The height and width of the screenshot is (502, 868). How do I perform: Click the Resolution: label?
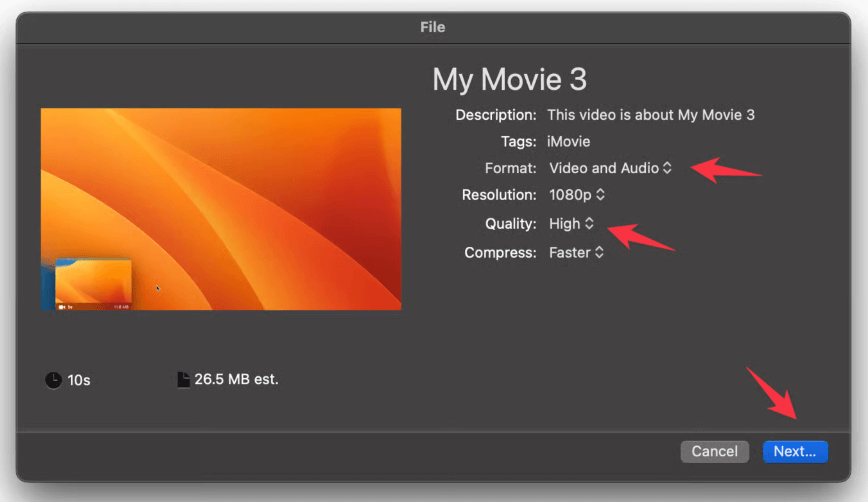pos(499,195)
